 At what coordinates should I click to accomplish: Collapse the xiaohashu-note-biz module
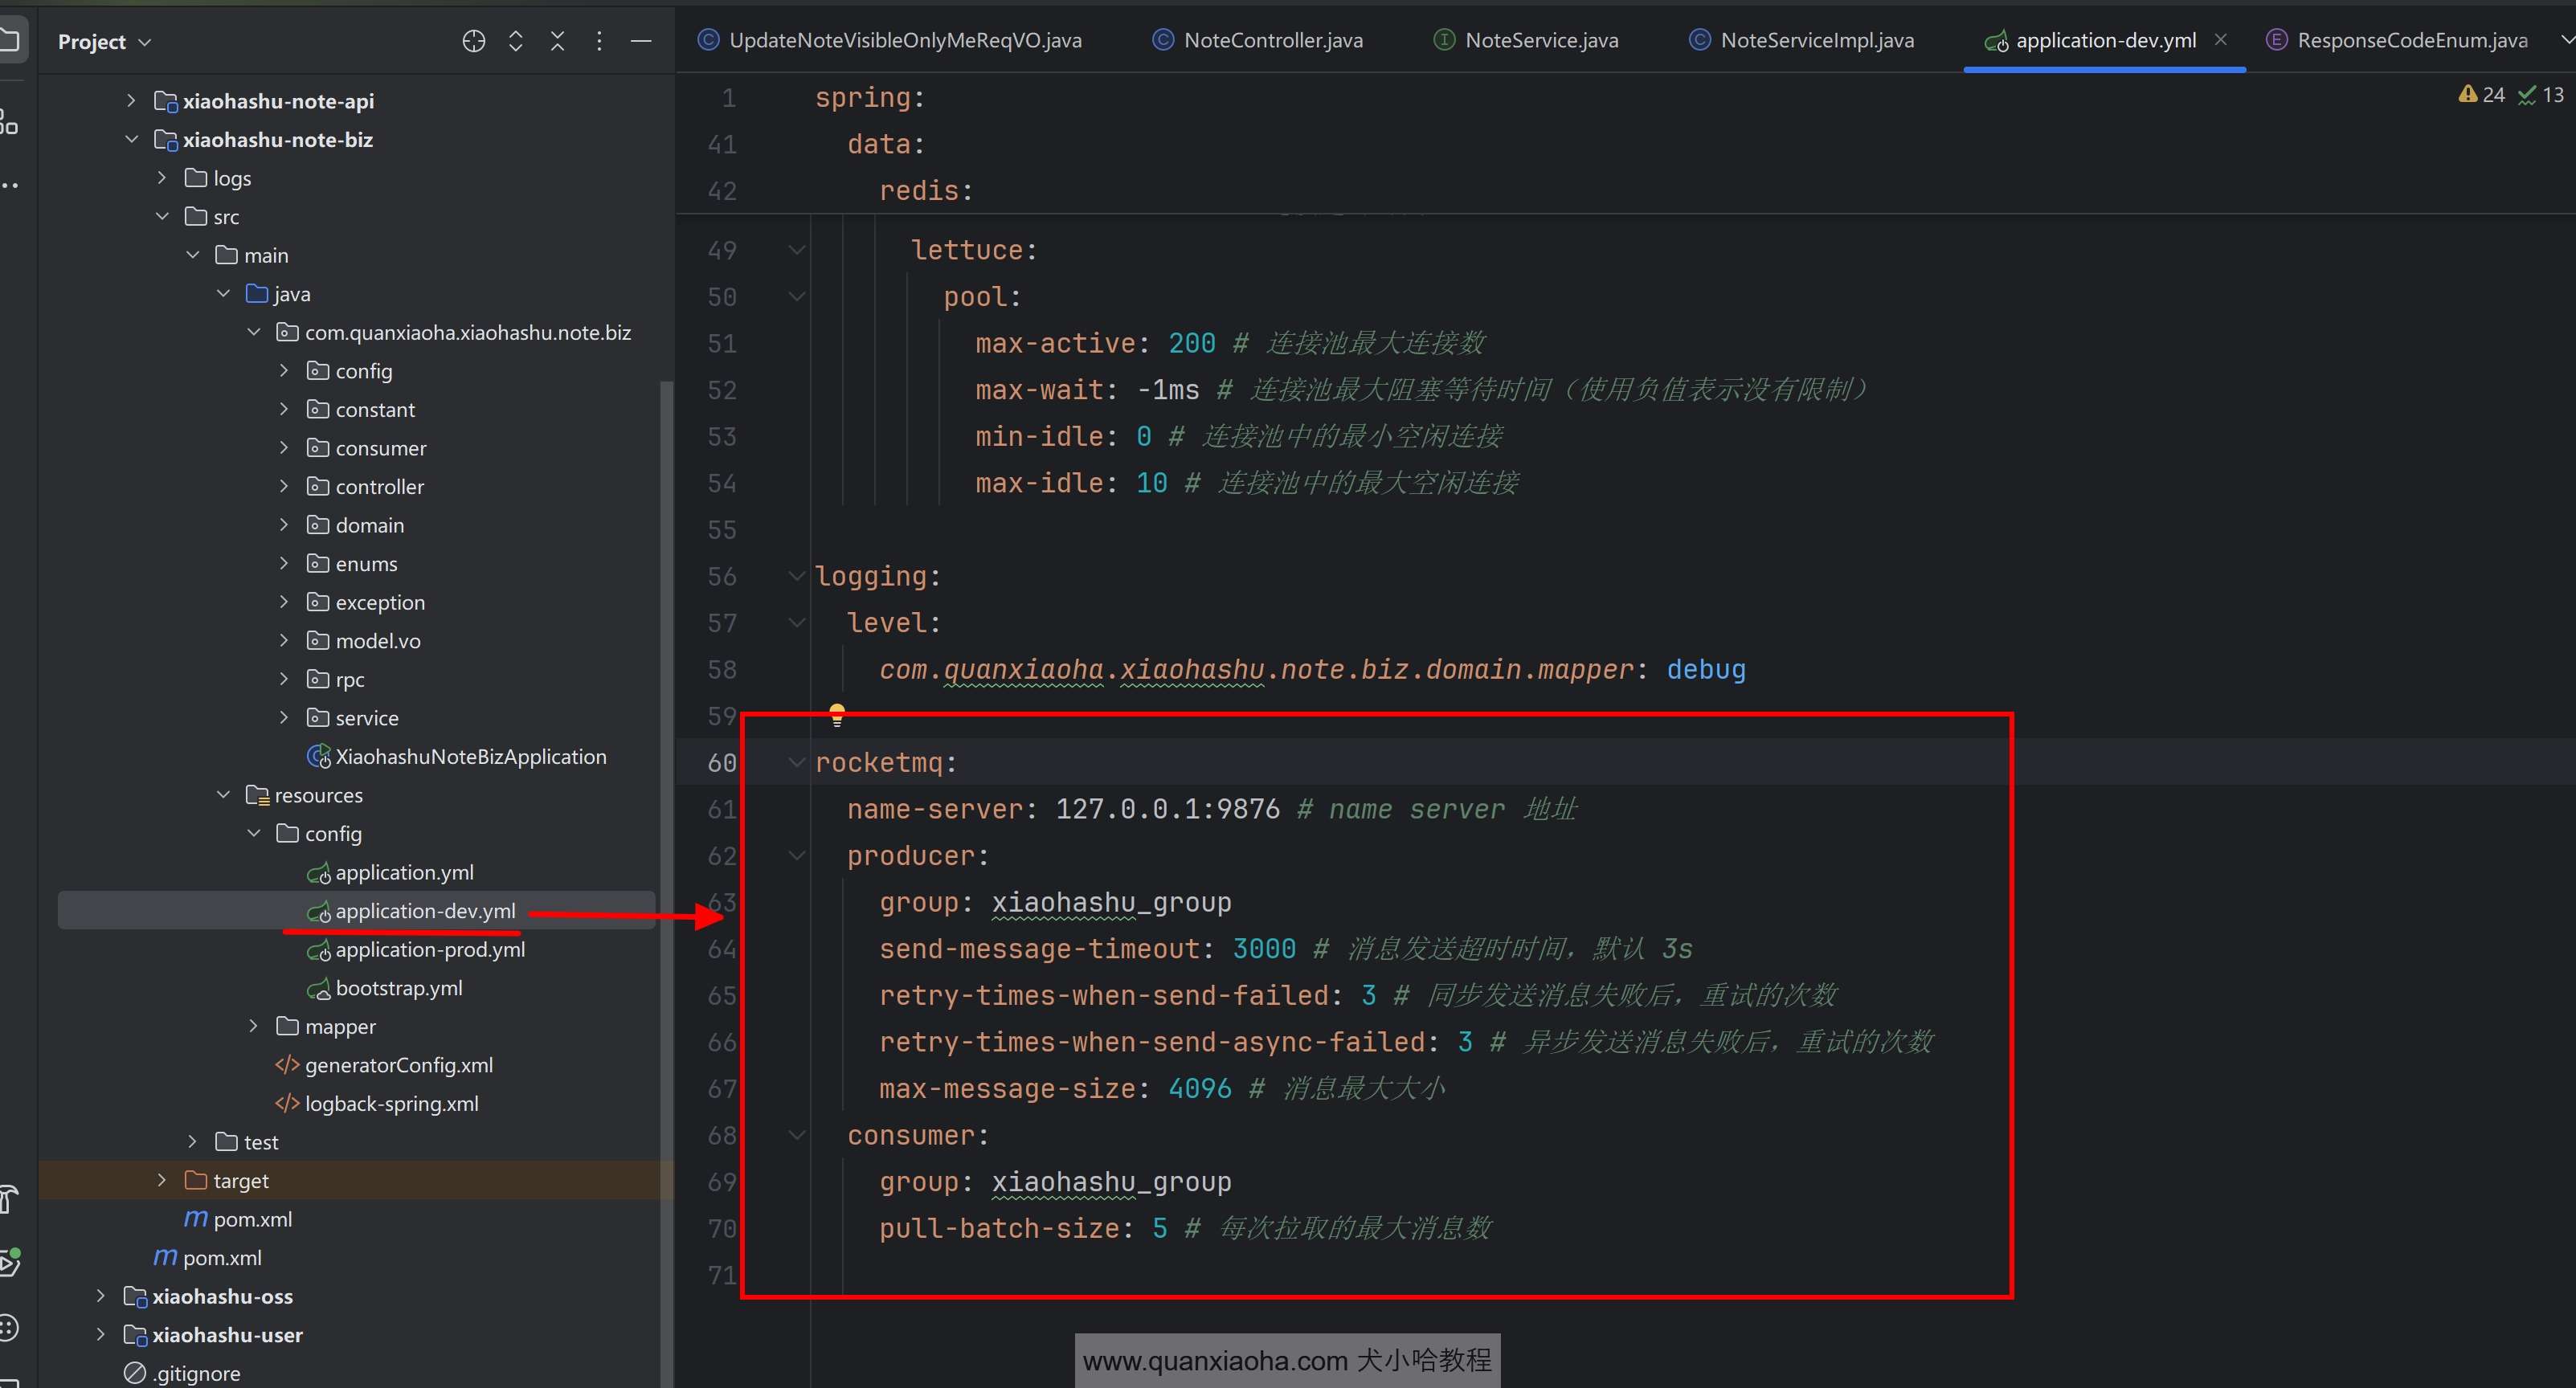coord(131,140)
